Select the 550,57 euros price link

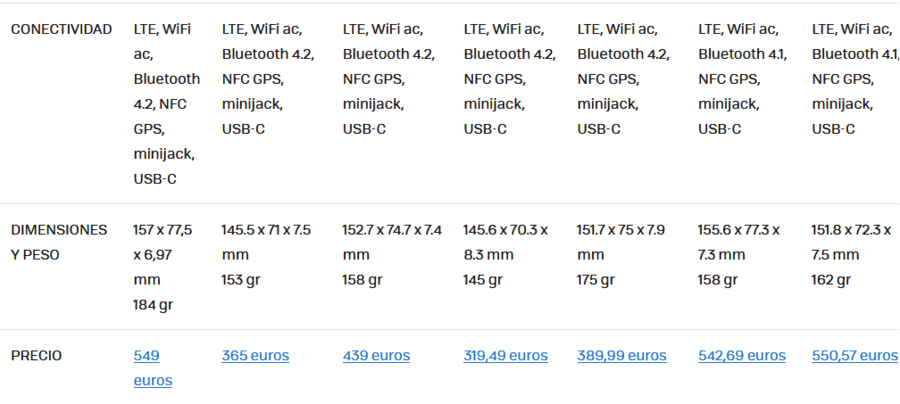[x=855, y=356]
